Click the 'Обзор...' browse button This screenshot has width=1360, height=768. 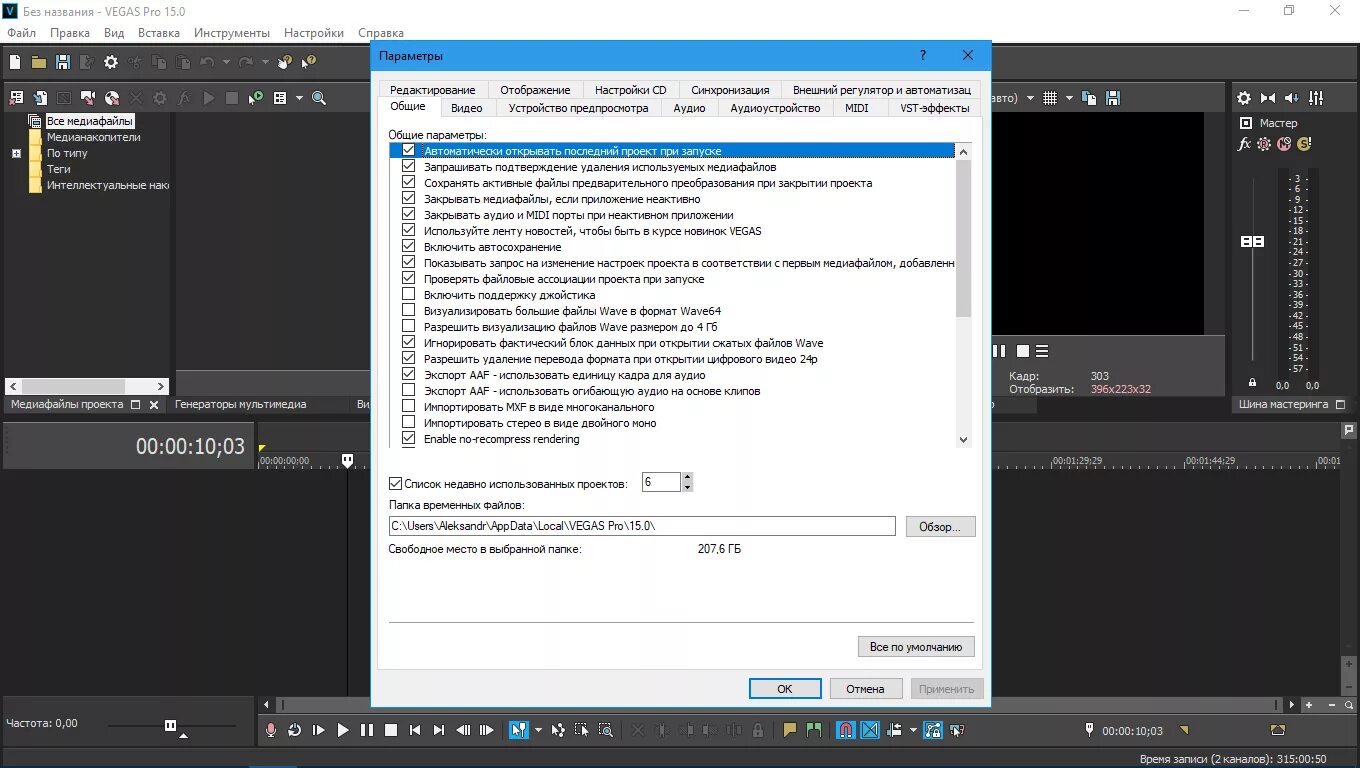pos(940,526)
